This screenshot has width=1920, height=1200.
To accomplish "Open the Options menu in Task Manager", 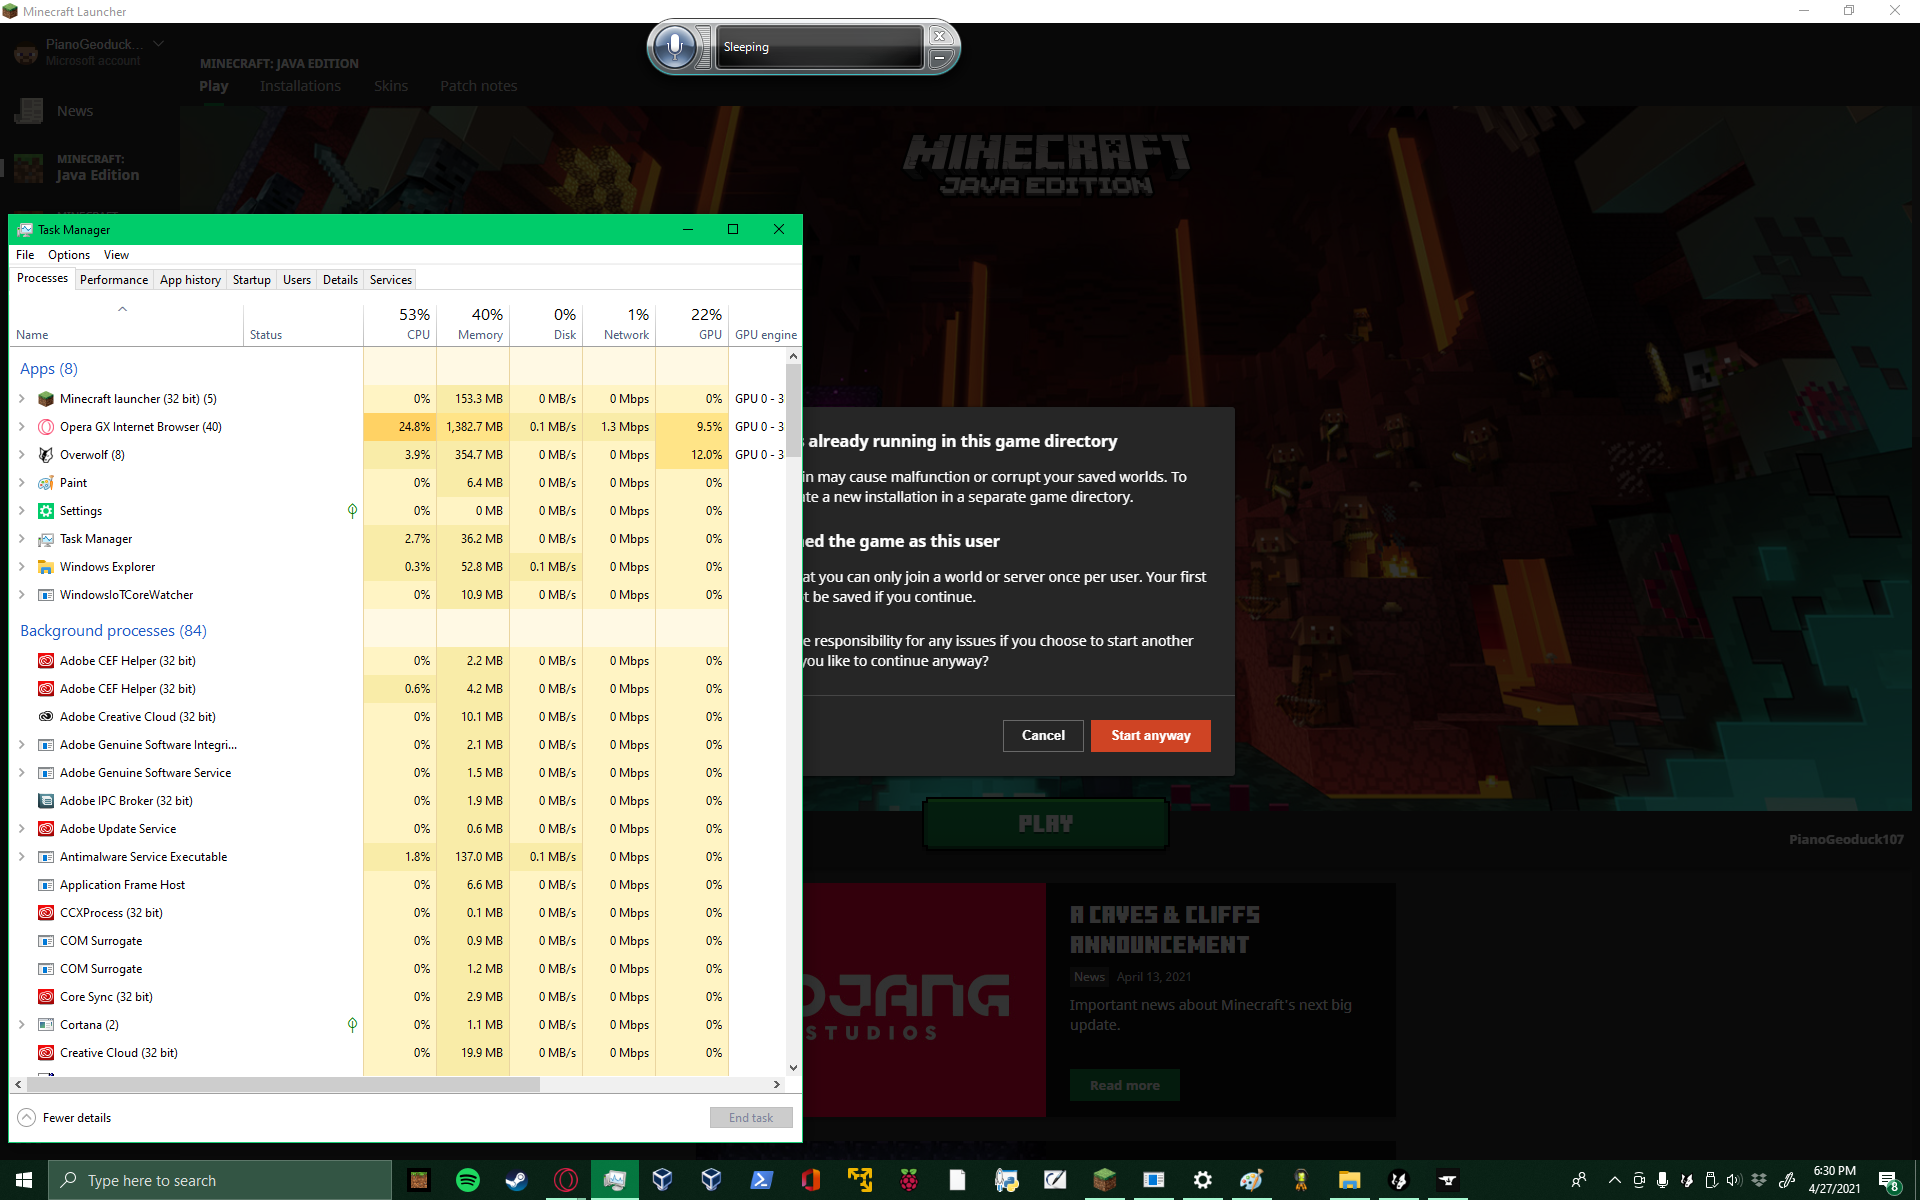I will [x=68, y=255].
